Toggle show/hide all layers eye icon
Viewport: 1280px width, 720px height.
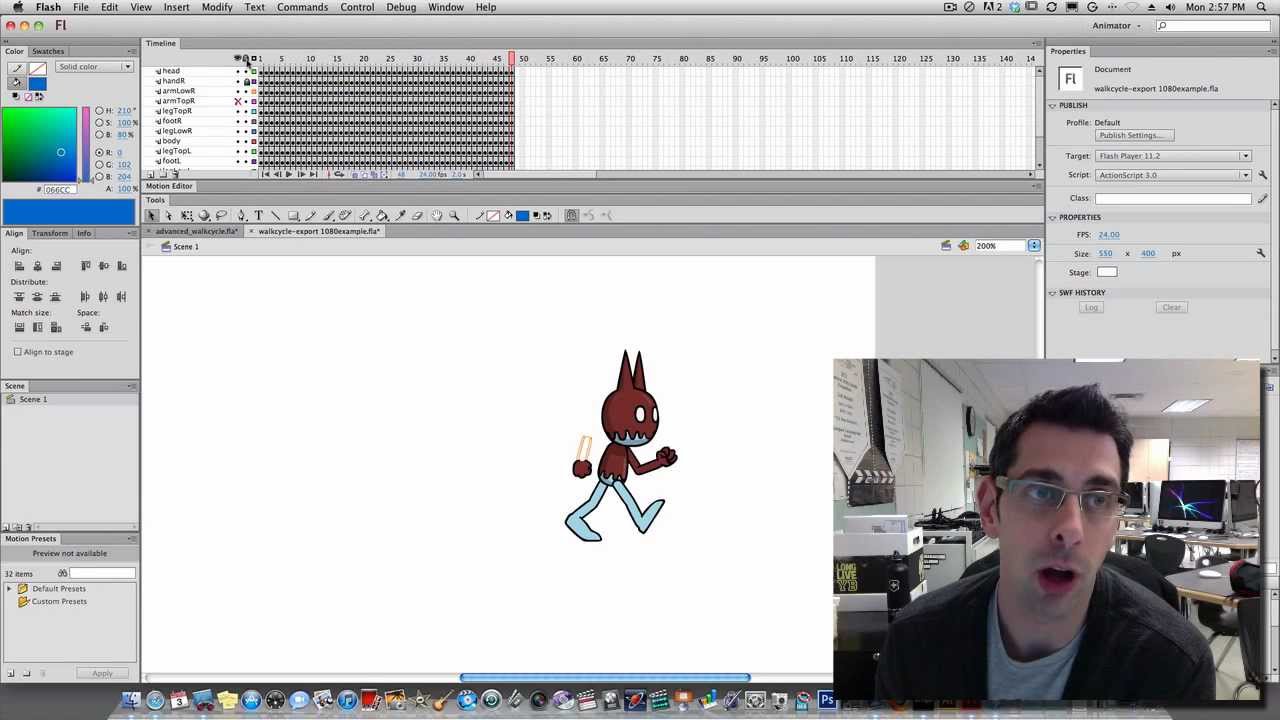pyautogui.click(x=238, y=59)
